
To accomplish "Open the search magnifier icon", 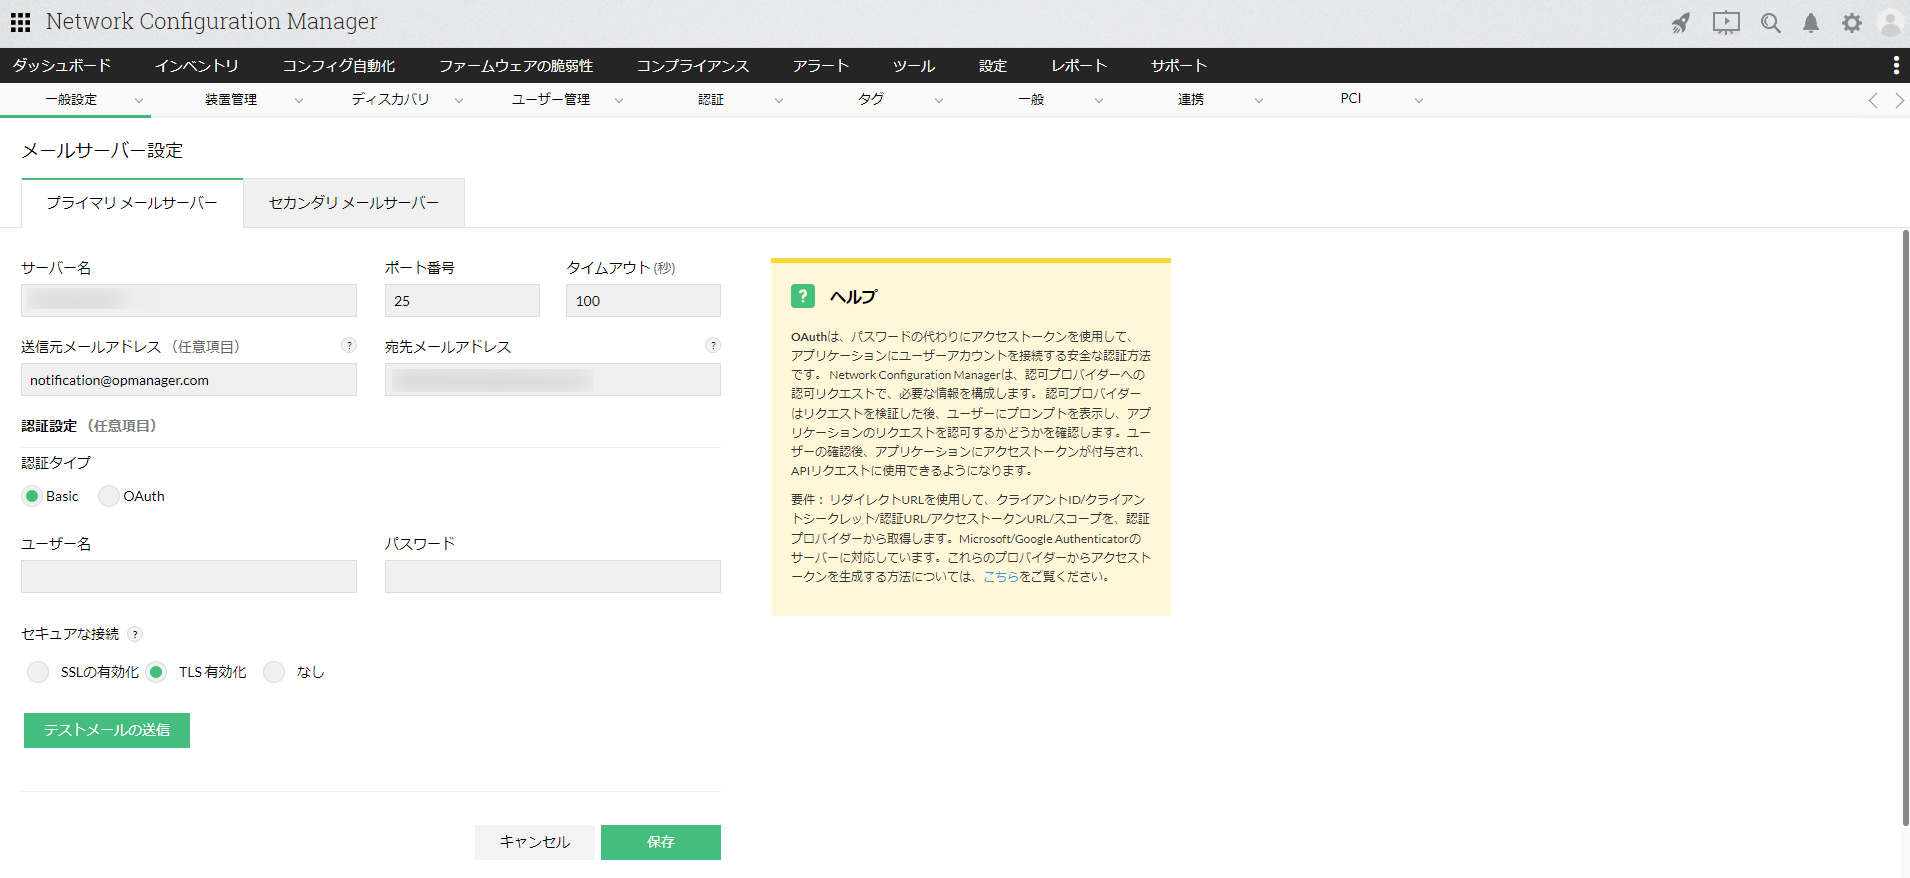I will pos(1771,23).
